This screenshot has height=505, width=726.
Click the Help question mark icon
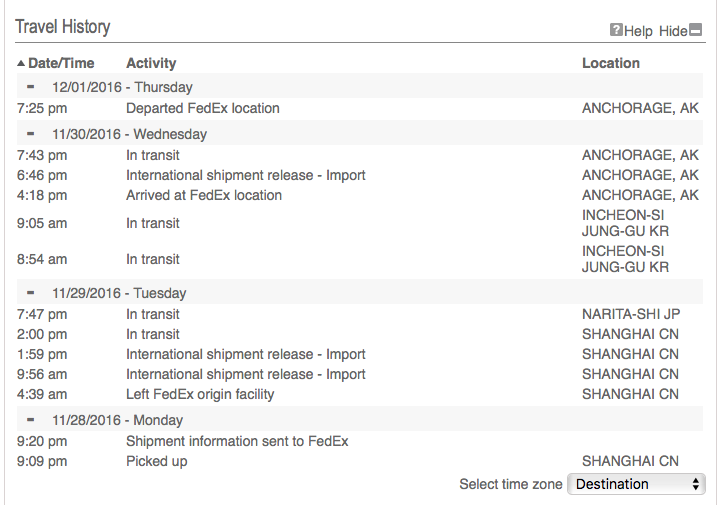point(616,30)
